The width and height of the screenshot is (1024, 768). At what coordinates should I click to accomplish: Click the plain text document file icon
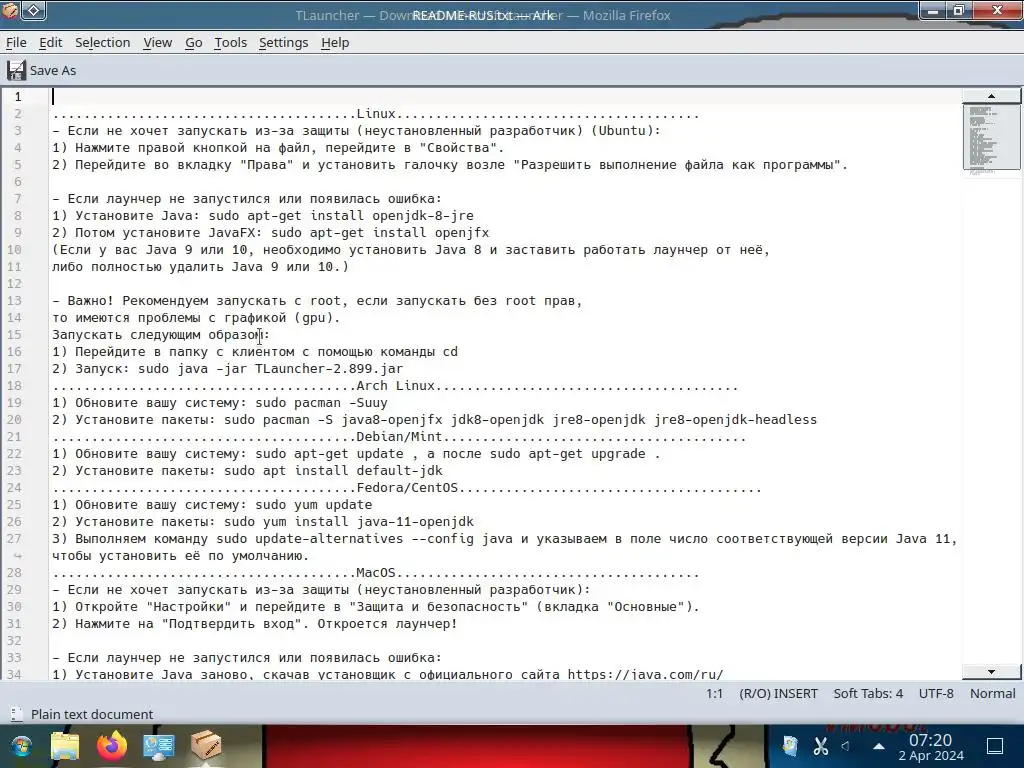17,714
